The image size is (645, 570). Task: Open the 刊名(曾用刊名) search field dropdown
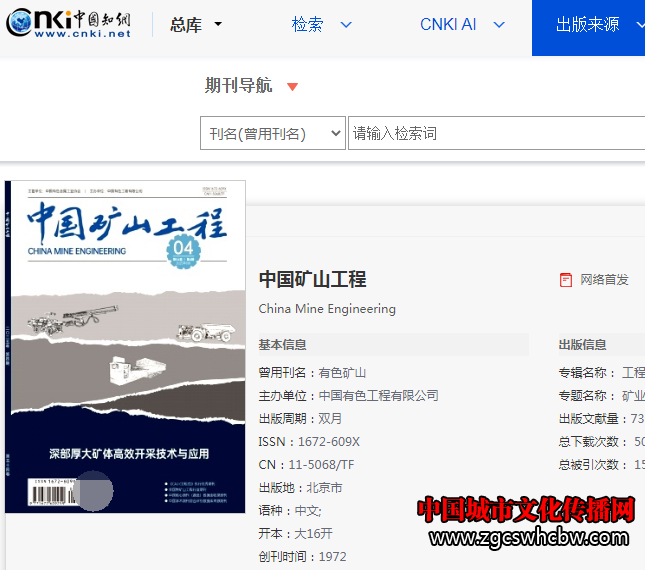coord(272,133)
